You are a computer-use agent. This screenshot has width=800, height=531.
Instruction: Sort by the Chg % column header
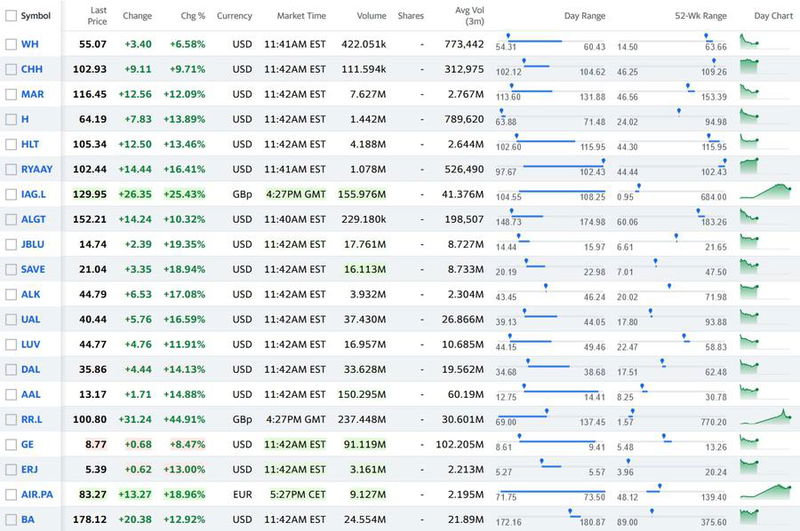(193, 16)
